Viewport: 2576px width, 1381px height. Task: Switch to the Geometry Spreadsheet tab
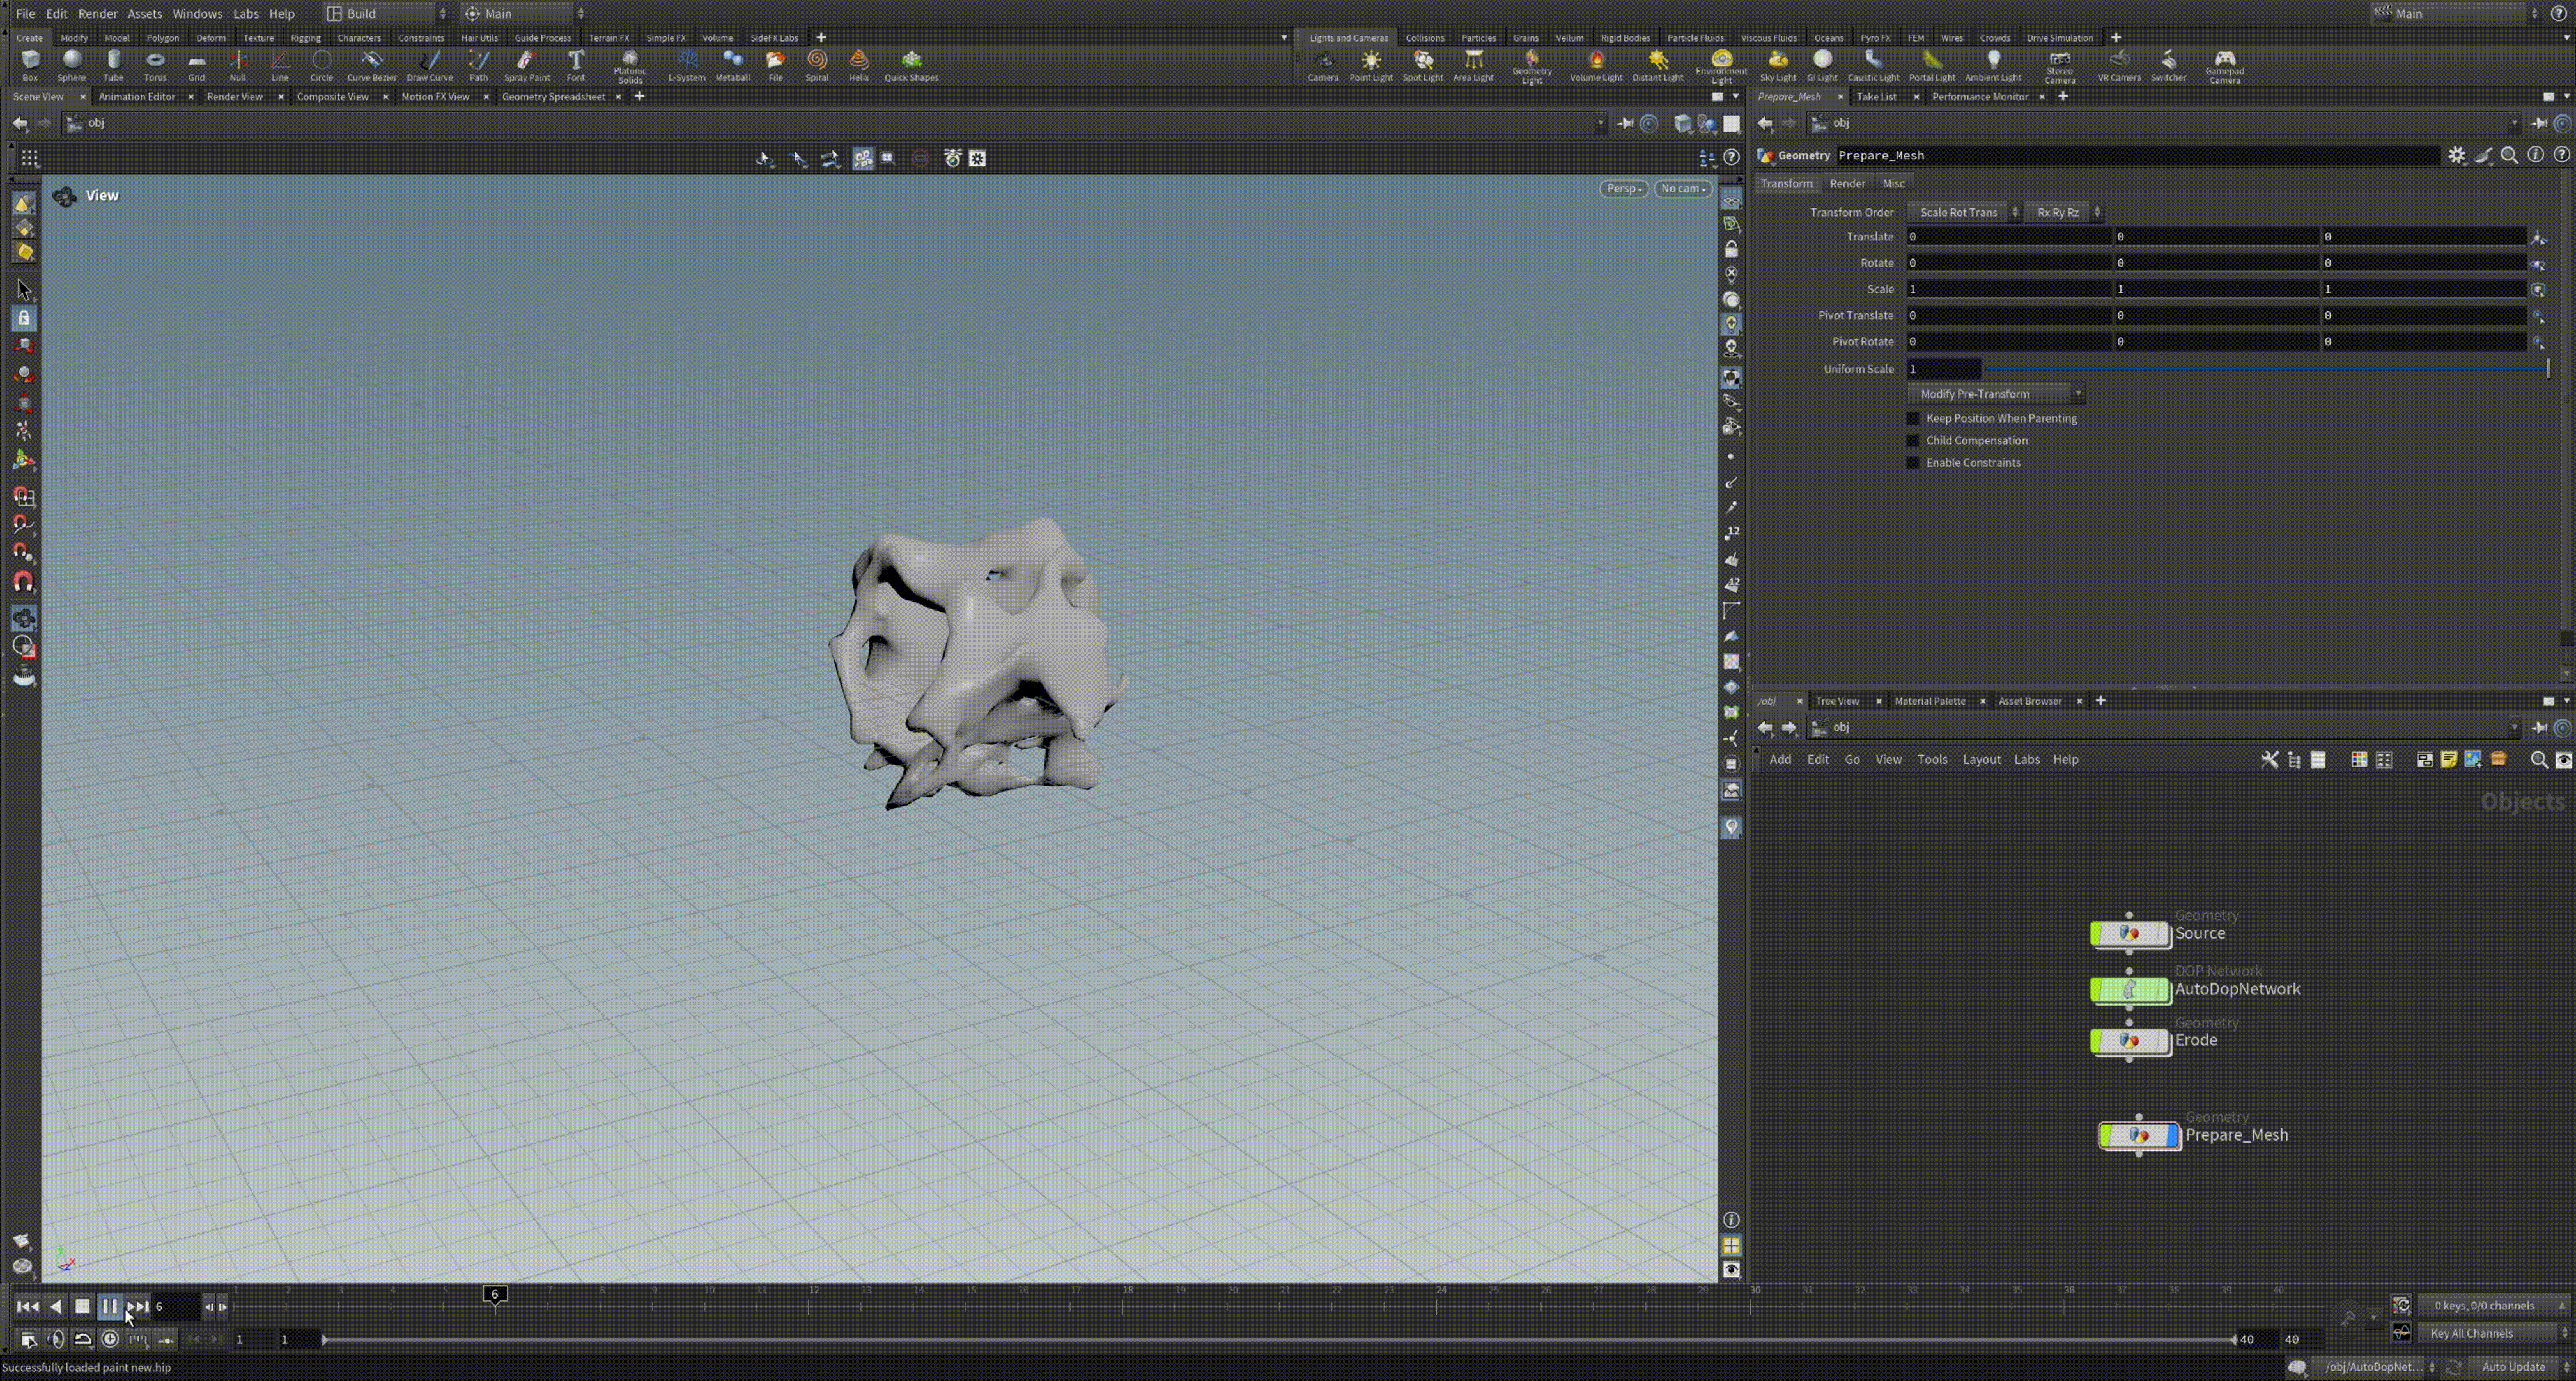point(553,96)
